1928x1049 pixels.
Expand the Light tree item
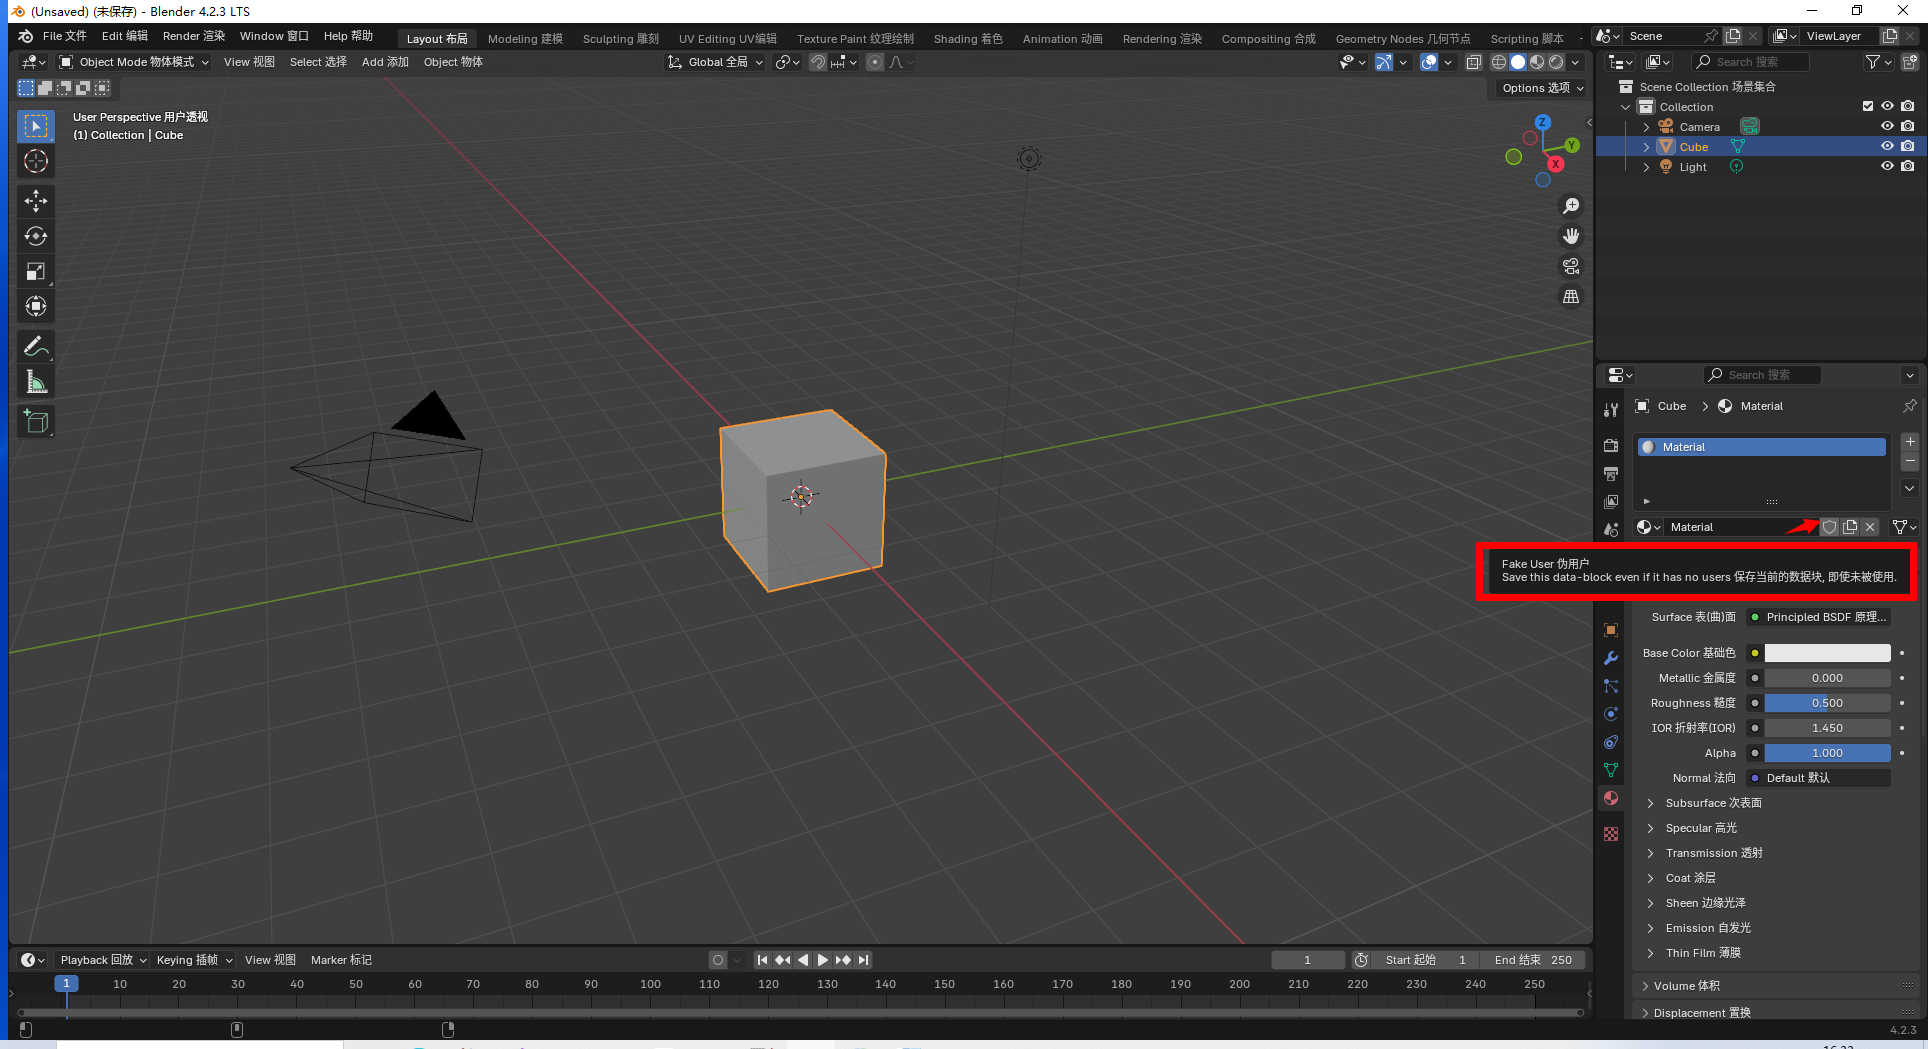pyautogui.click(x=1646, y=167)
